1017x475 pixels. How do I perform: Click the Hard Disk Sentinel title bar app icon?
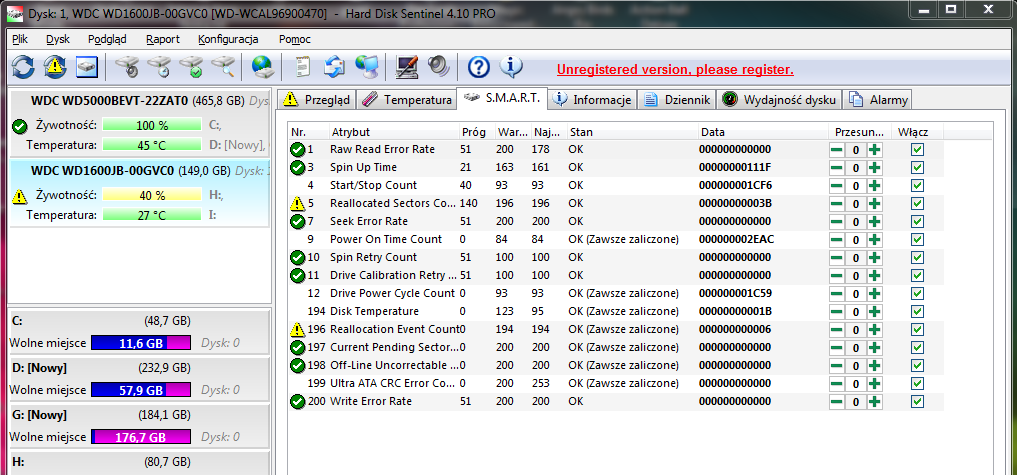[14, 12]
